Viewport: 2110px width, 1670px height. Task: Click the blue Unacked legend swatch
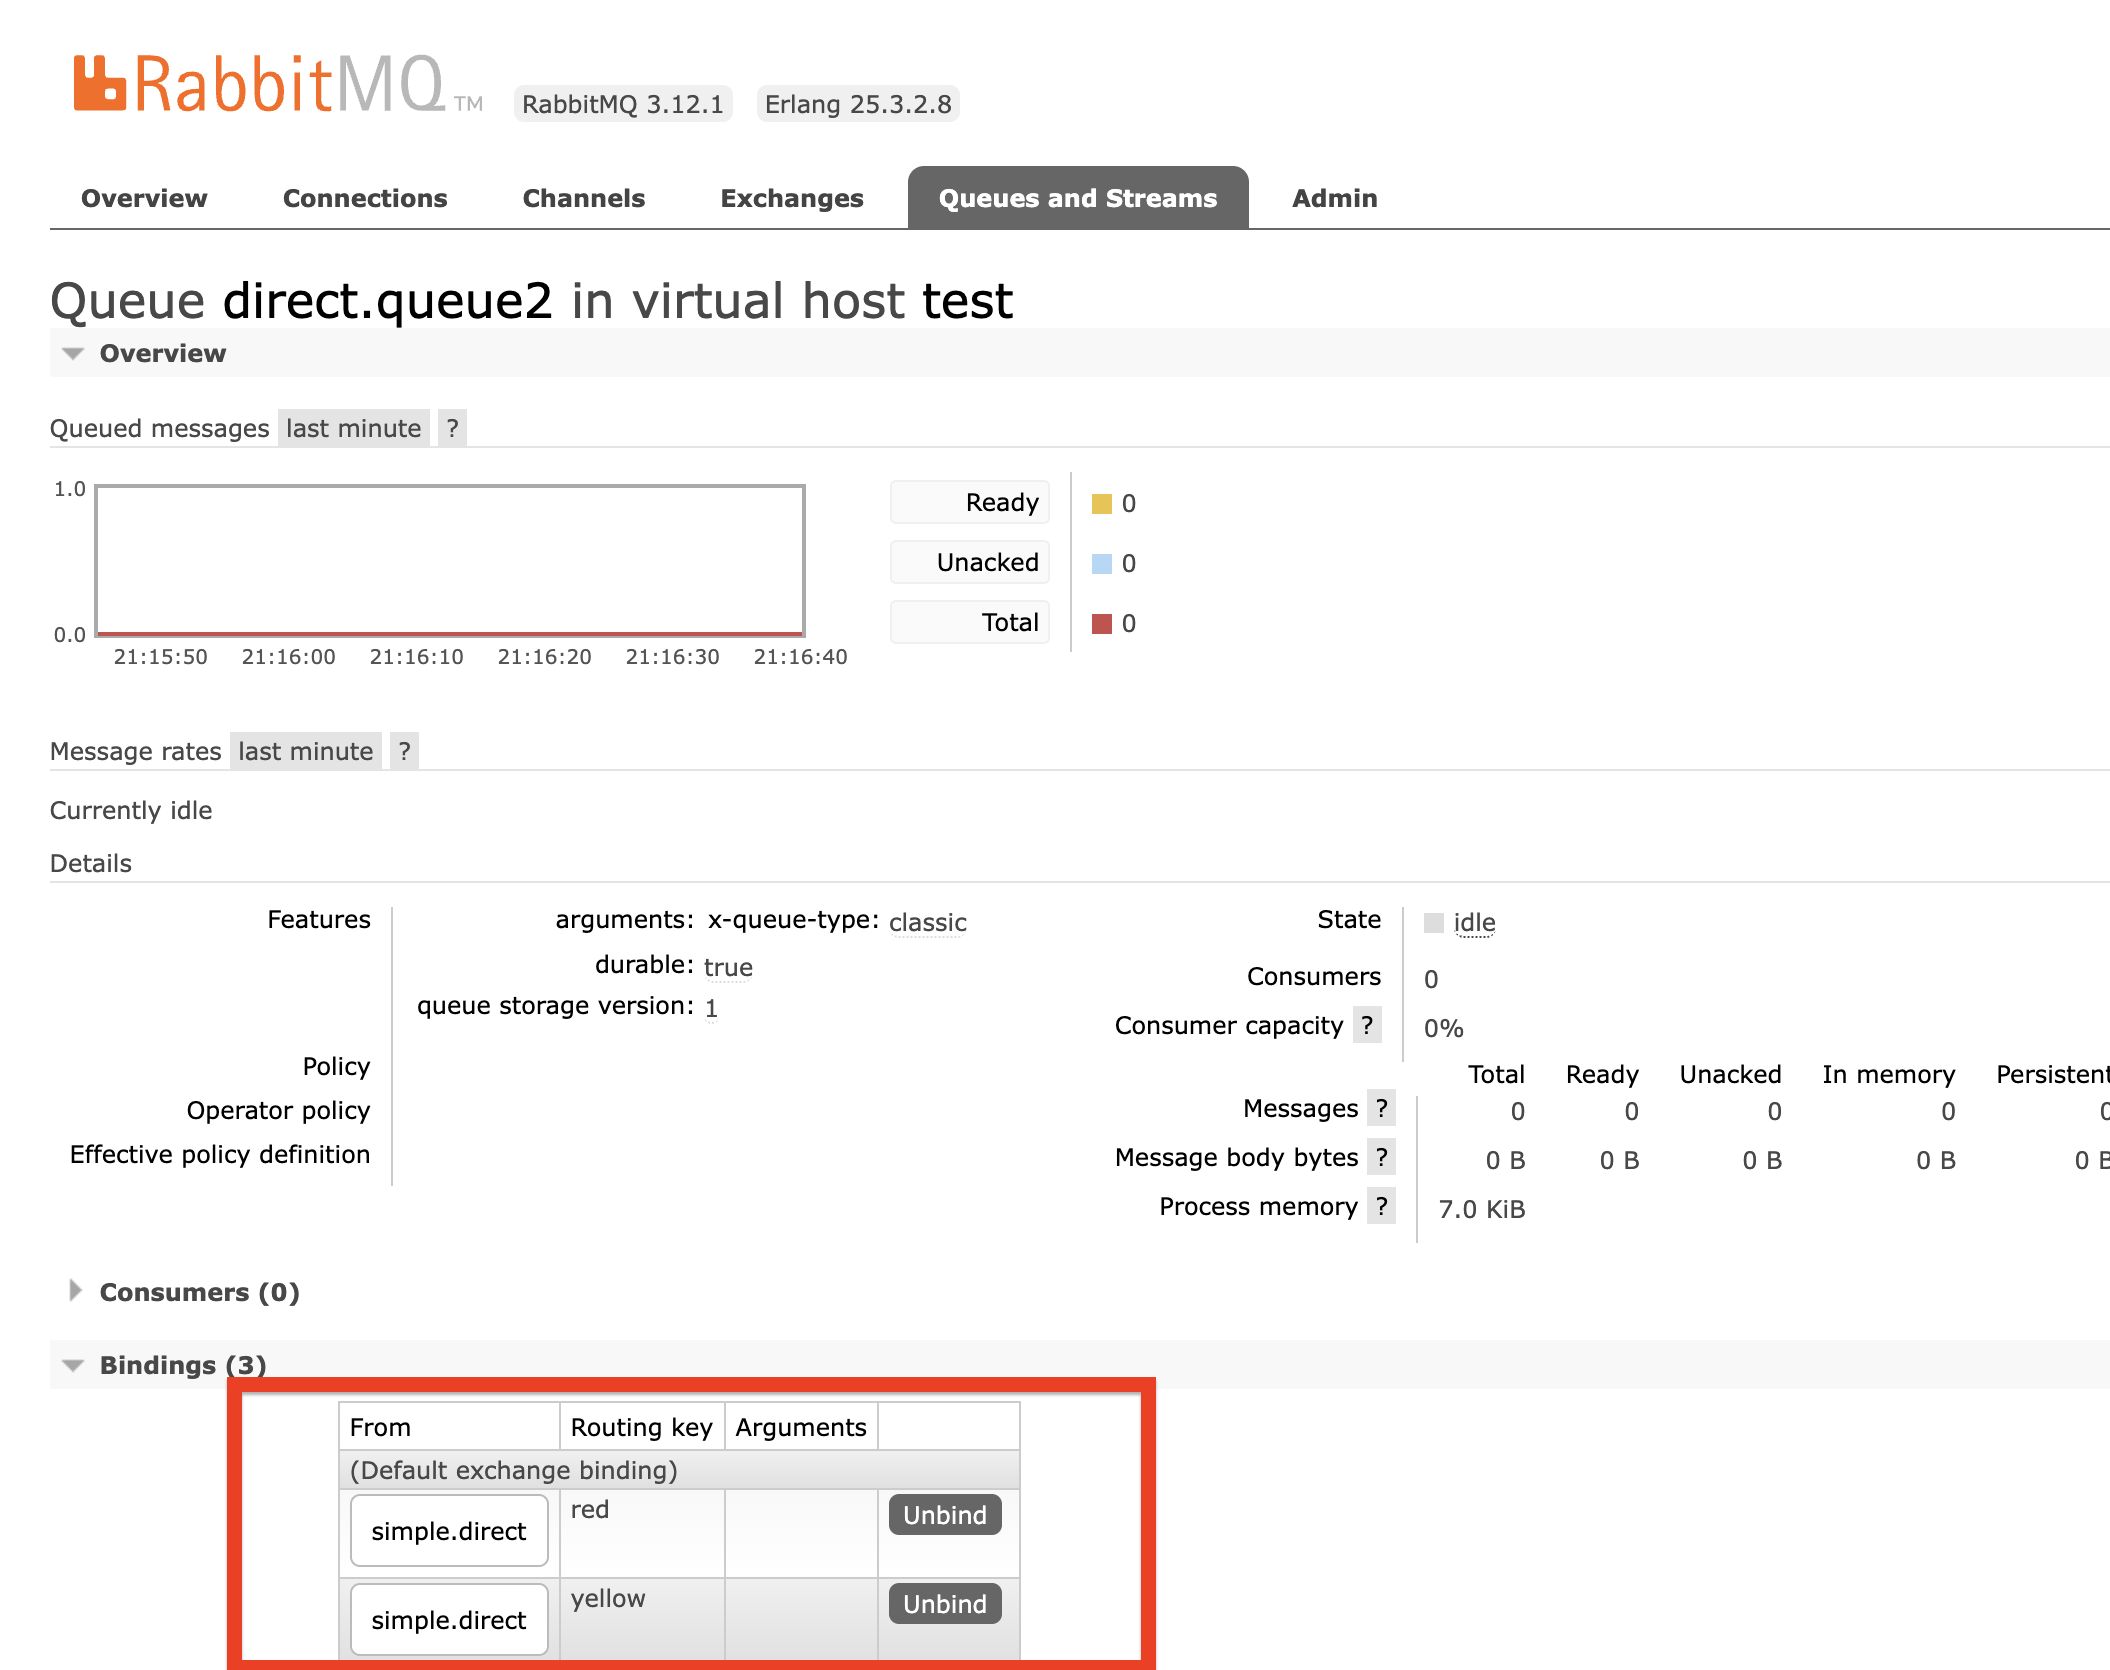(x=1101, y=563)
